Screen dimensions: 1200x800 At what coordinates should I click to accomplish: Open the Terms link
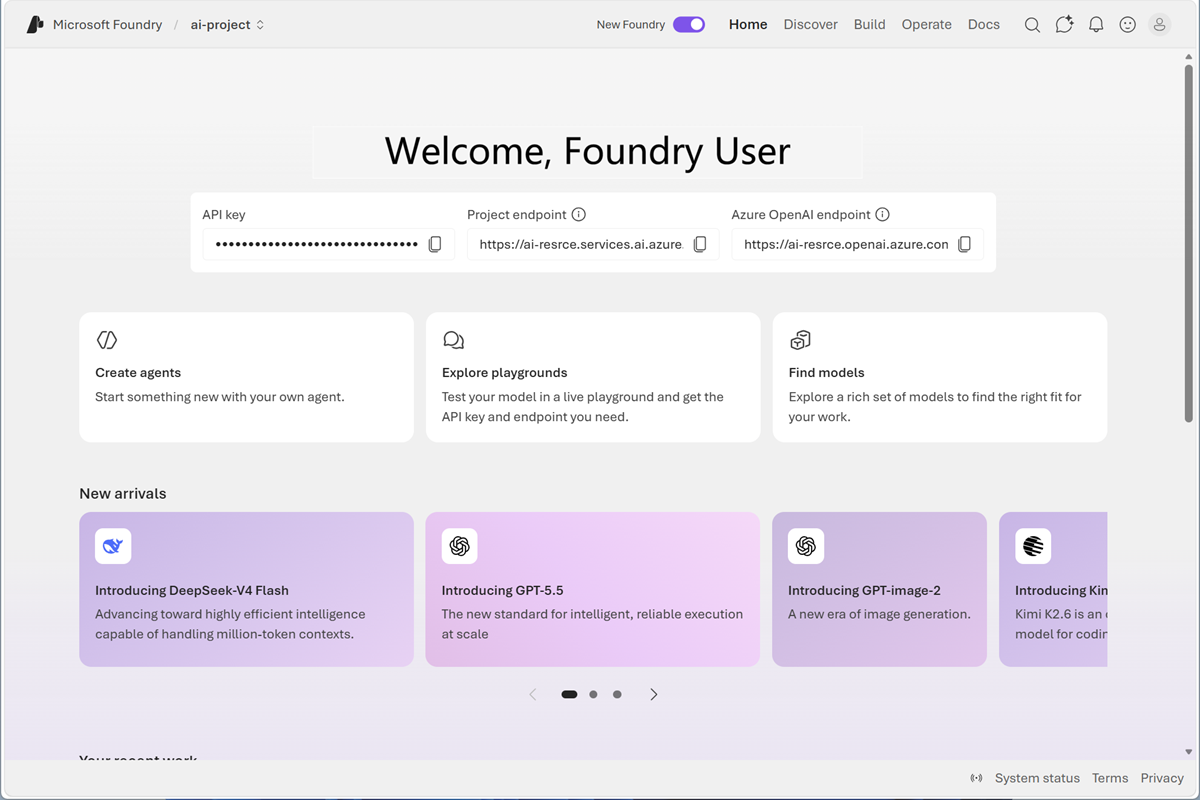pyautogui.click(x=1110, y=778)
